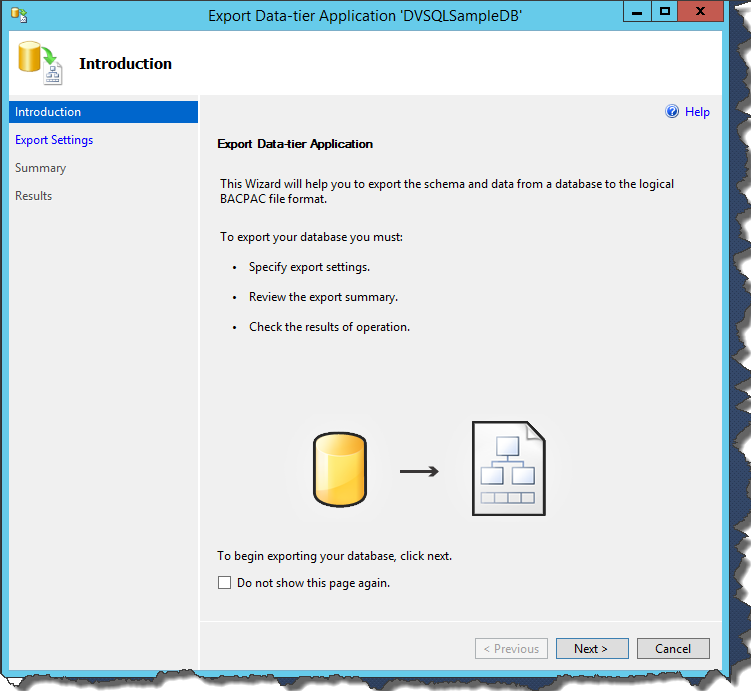Go to Export Settings step
This screenshot has height=691, width=751.
[54, 140]
